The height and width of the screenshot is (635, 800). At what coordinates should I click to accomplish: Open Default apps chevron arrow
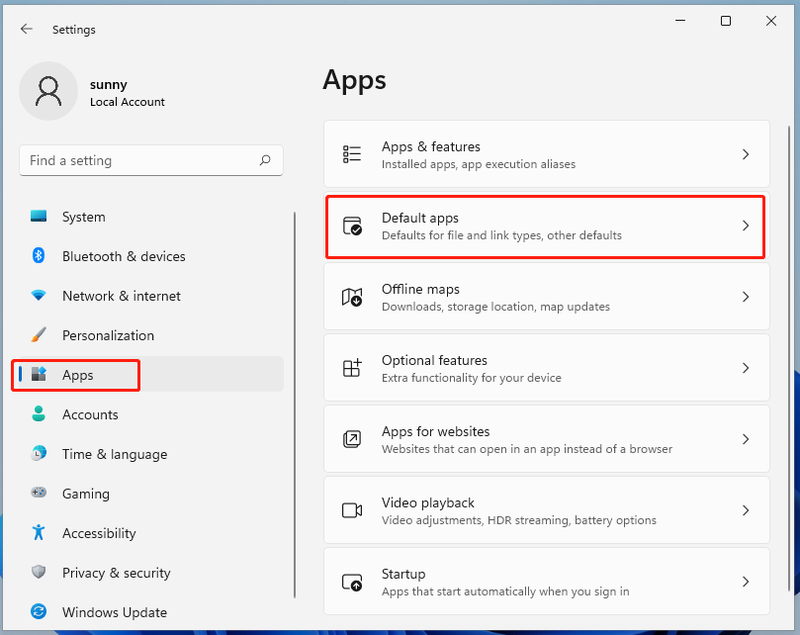tap(745, 225)
